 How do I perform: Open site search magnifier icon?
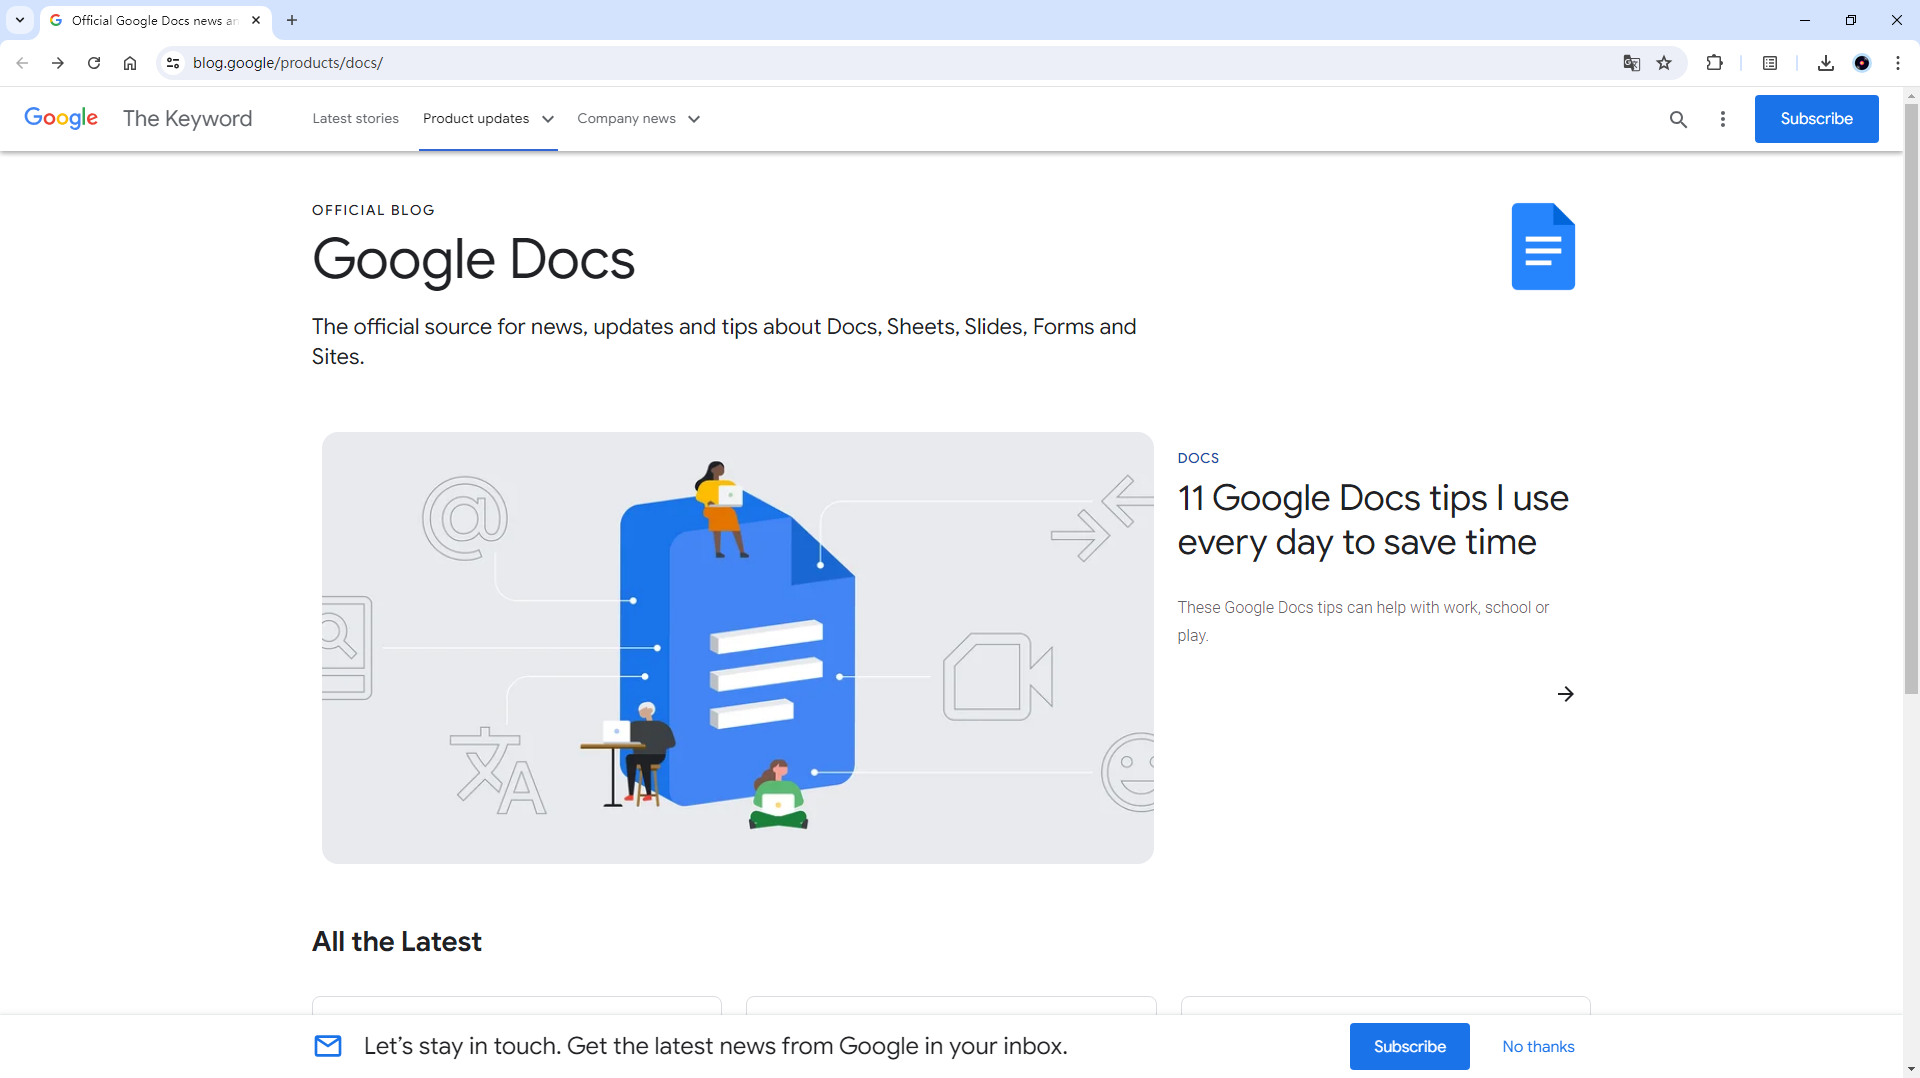click(x=1678, y=119)
